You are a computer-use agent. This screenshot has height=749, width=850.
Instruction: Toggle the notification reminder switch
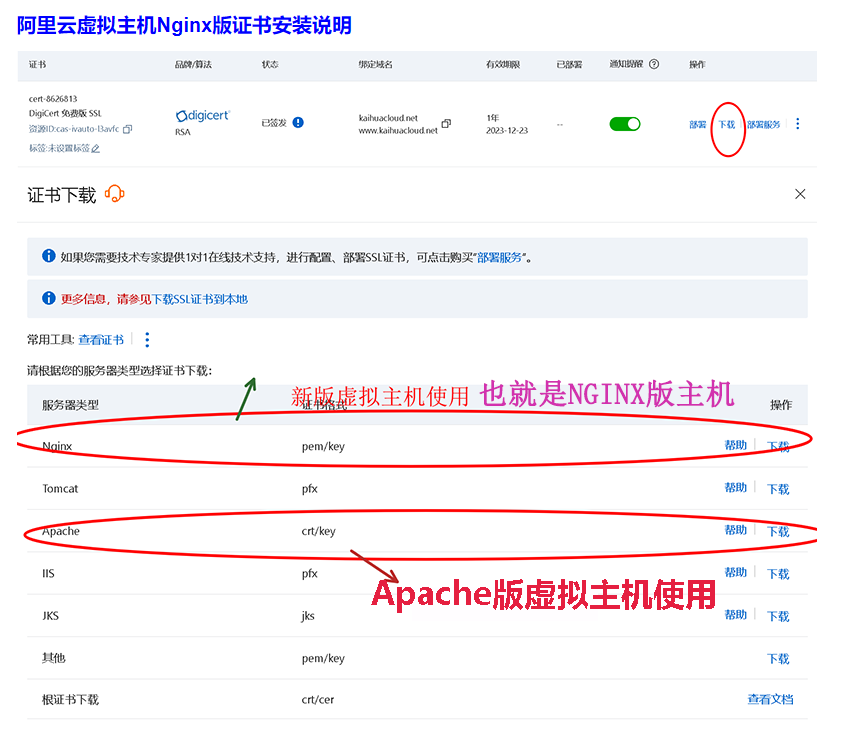[625, 124]
